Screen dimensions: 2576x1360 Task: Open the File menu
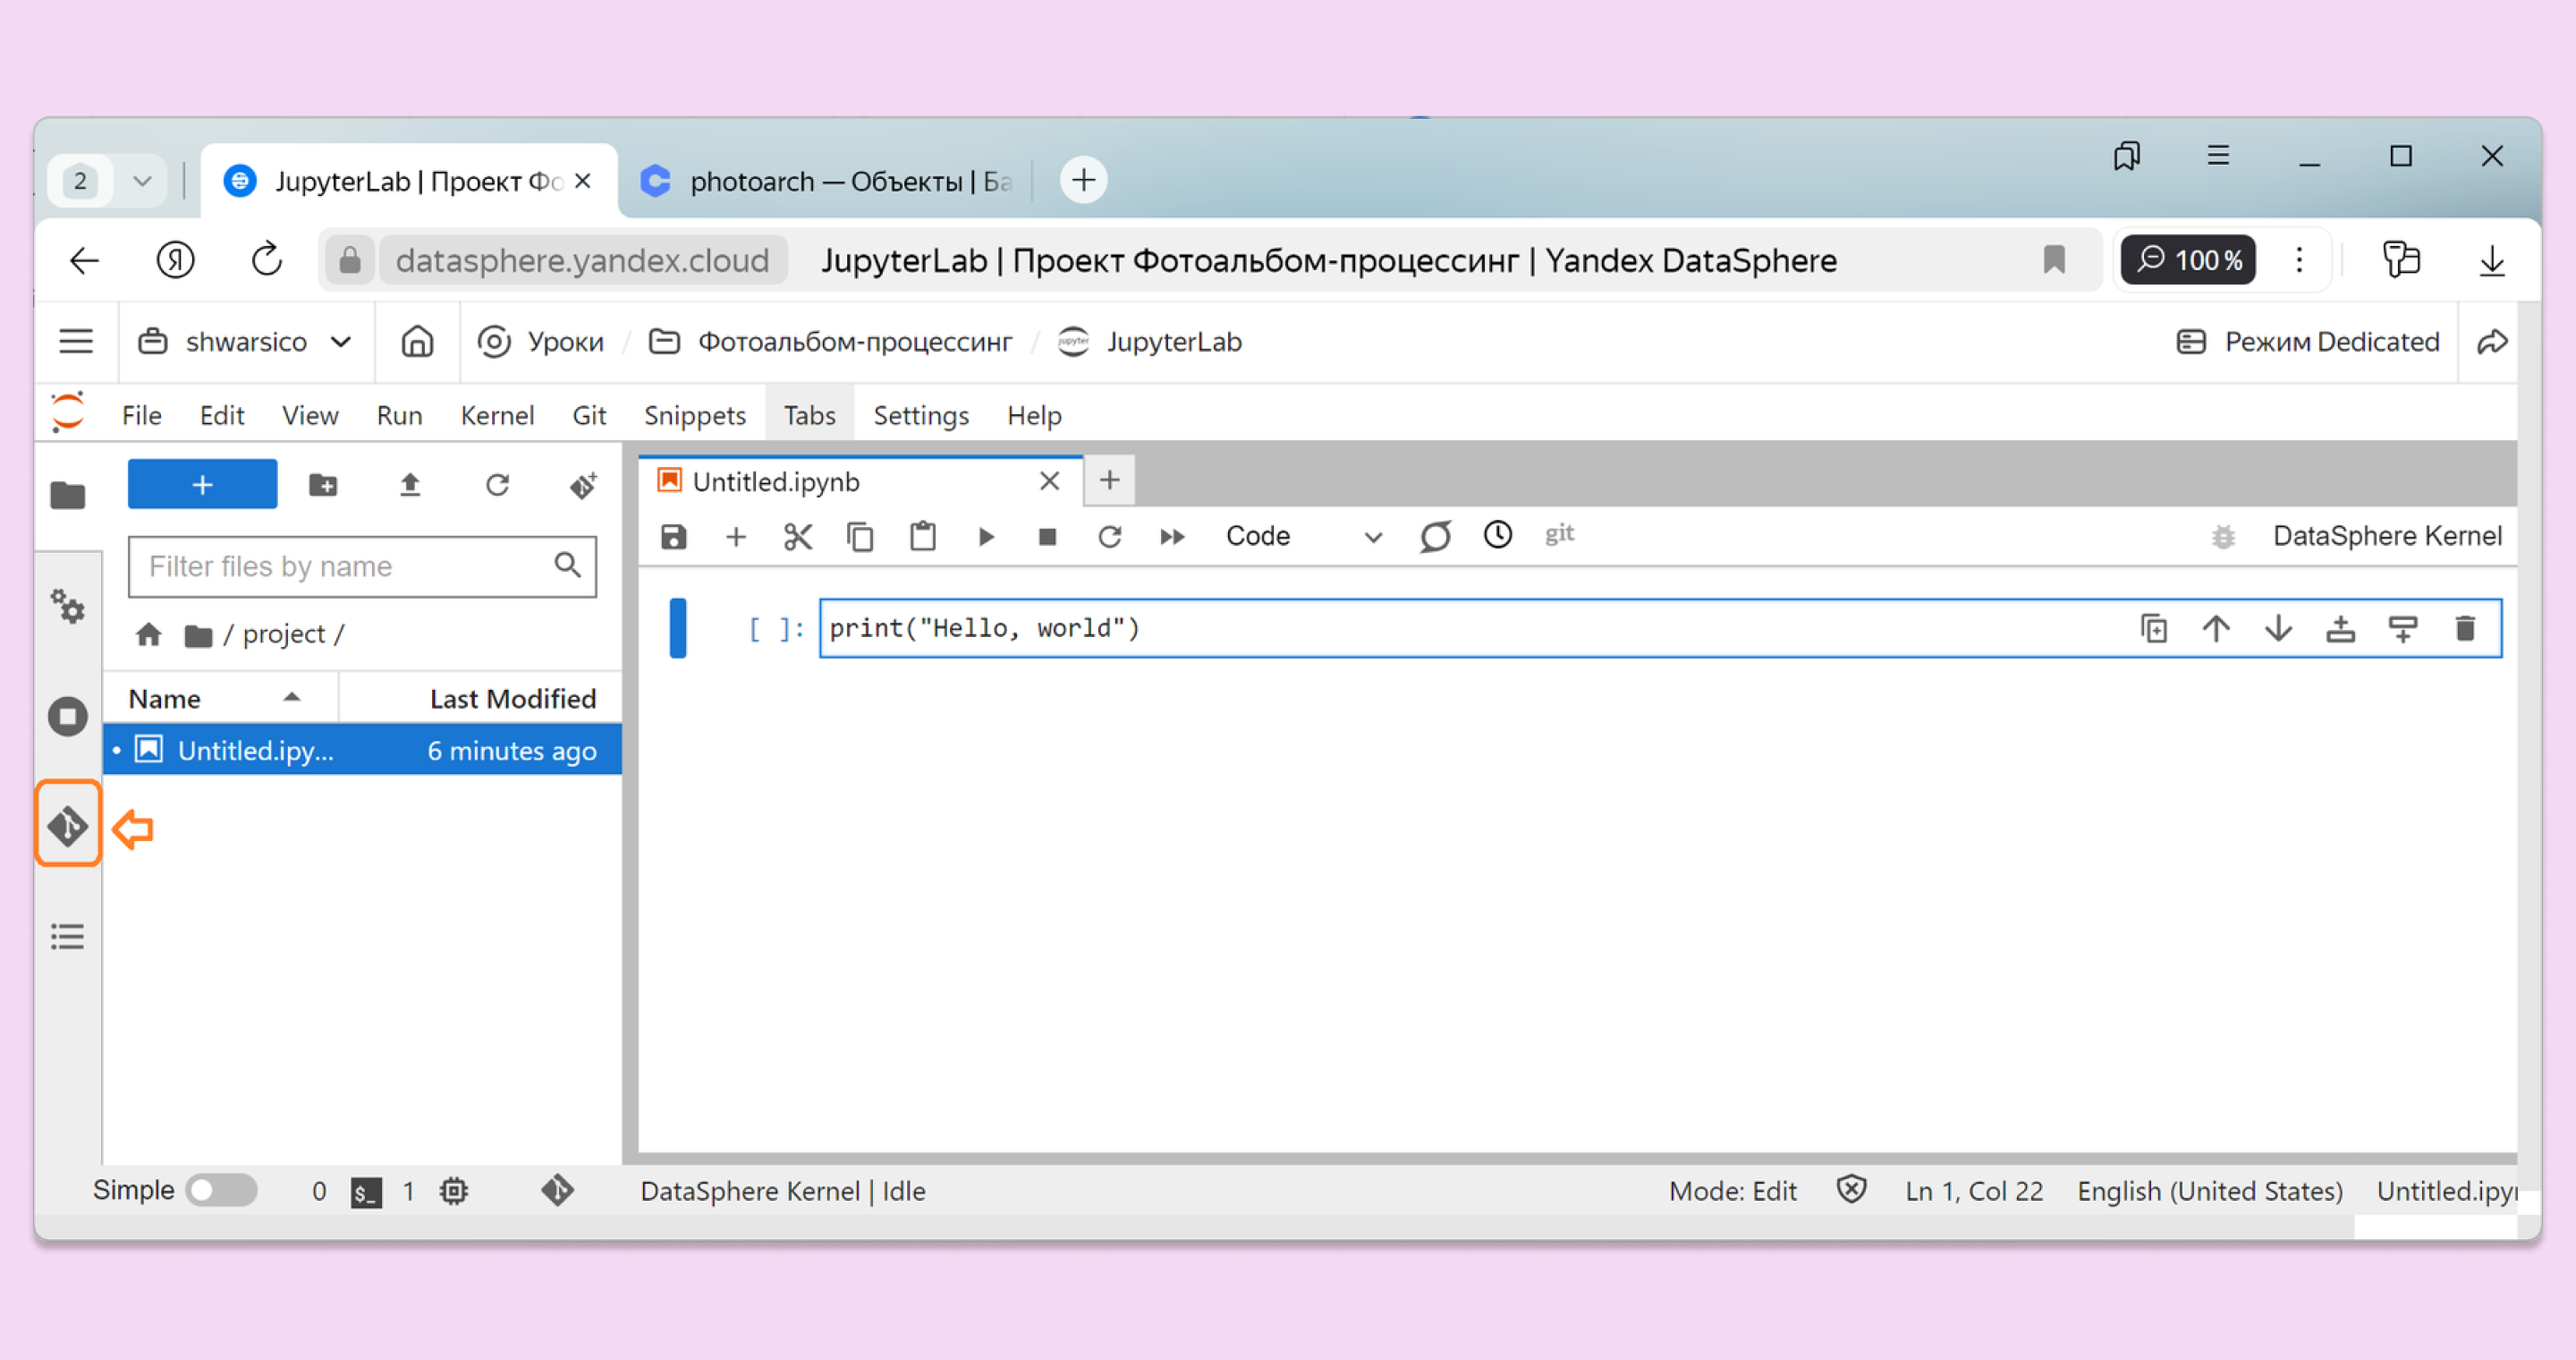141,415
